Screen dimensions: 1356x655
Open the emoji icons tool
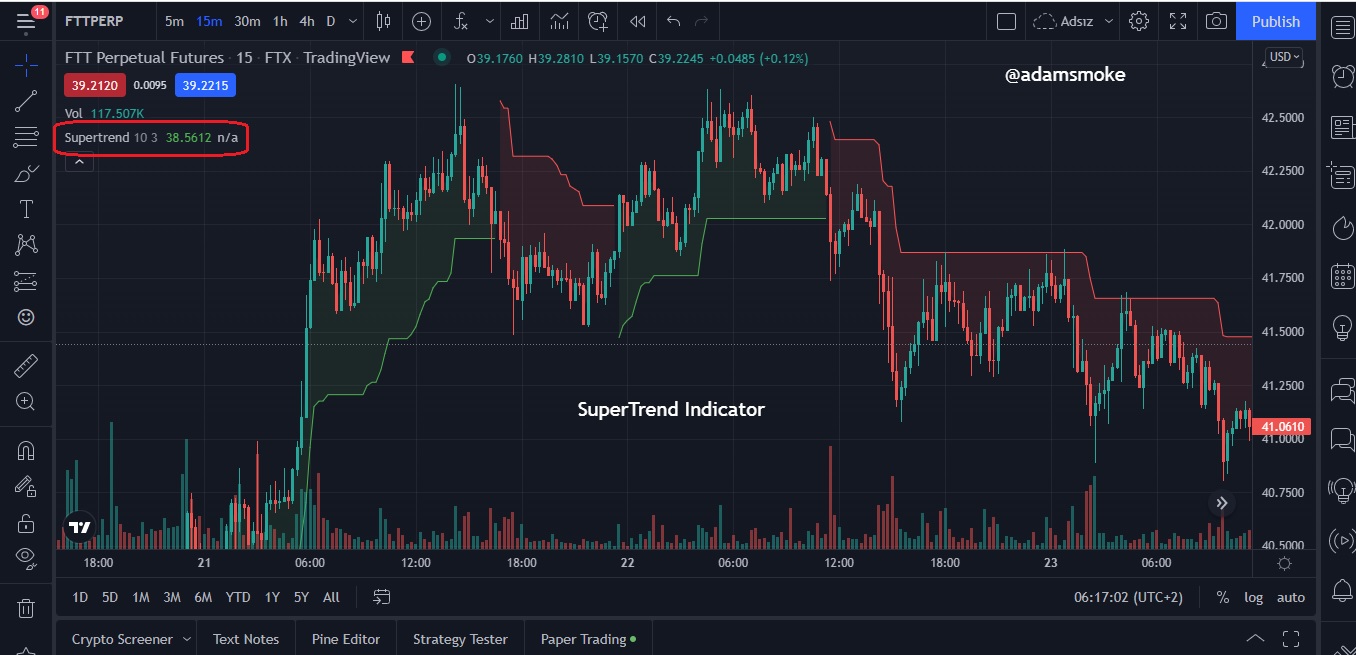[26, 317]
